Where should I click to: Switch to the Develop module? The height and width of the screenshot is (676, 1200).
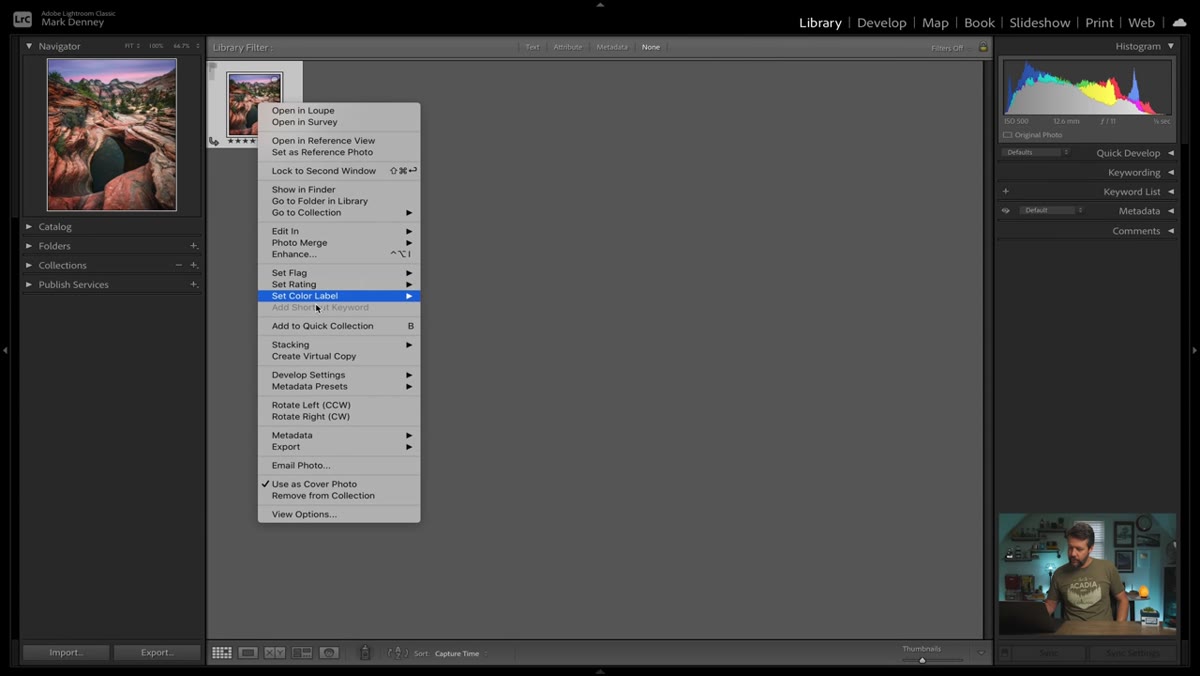[881, 22]
